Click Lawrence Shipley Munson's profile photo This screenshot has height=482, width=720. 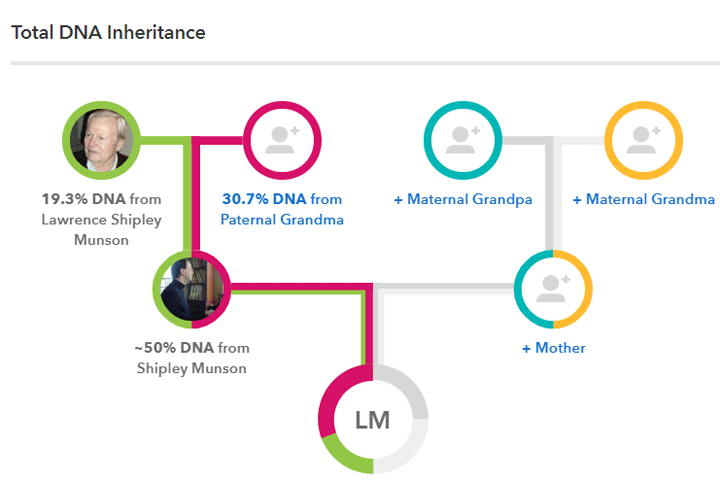click(101, 140)
